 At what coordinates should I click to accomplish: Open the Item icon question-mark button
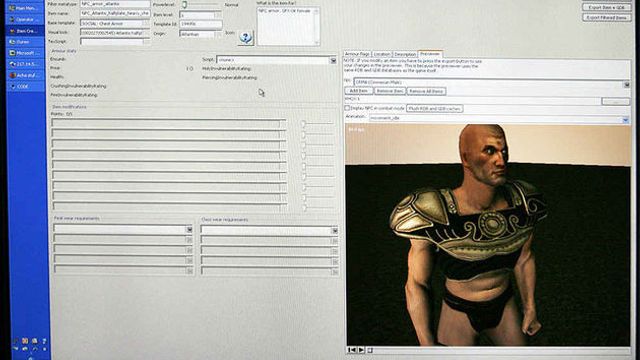click(x=246, y=38)
